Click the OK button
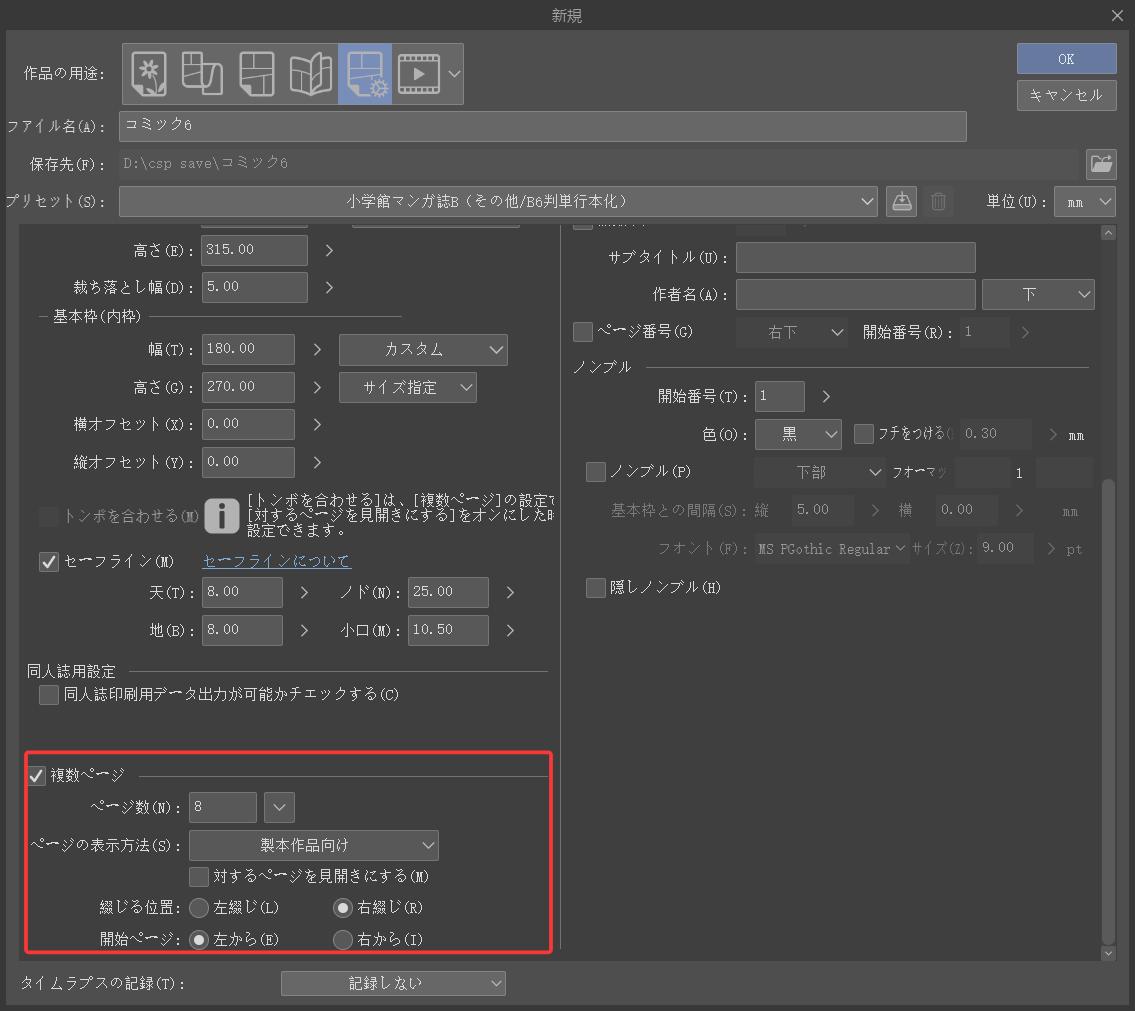Viewport: 1135px width, 1011px height. coord(1066,59)
